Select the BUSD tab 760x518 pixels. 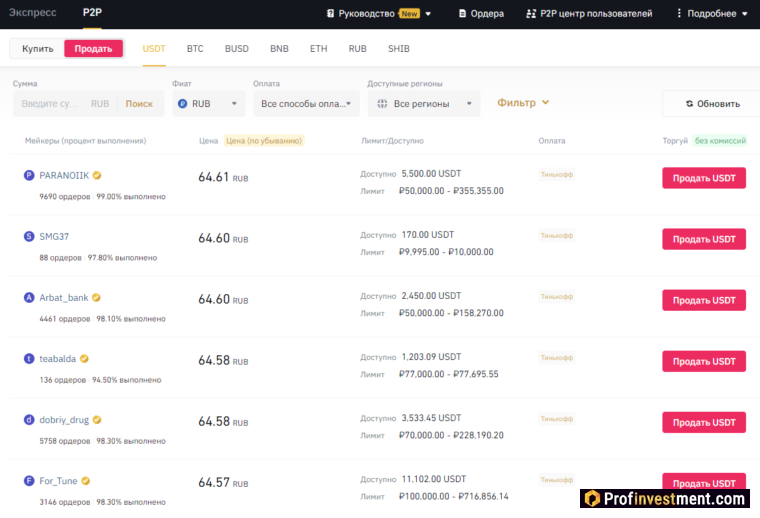pos(237,48)
